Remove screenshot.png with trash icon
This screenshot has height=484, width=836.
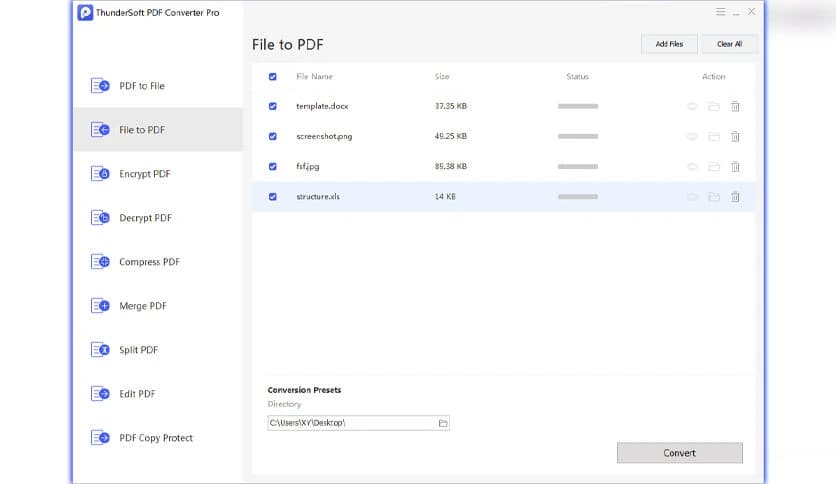[735, 136]
